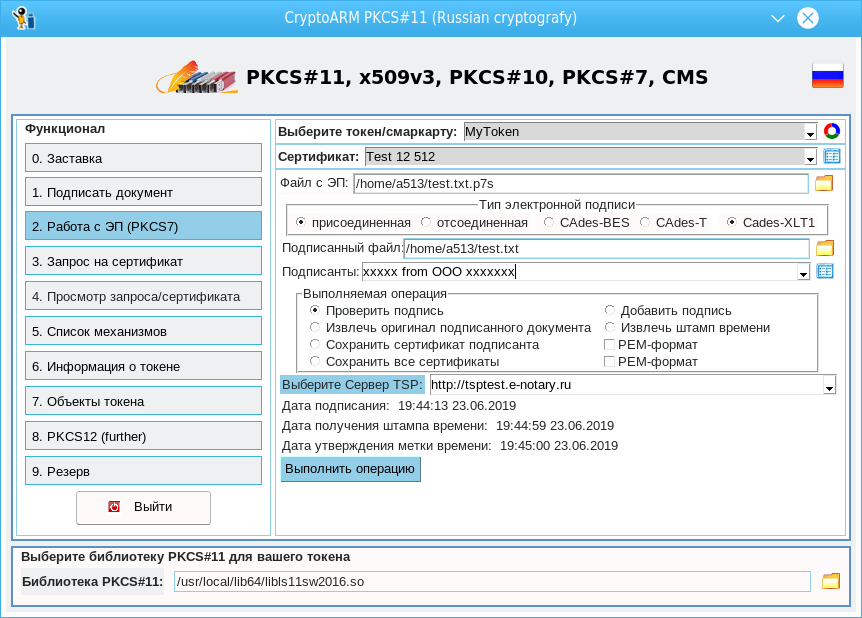The width and height of the screenshot is (862, 618).
Task: Open certificate dropdown showing Test 12 512
Action: (x=810, y=158)
